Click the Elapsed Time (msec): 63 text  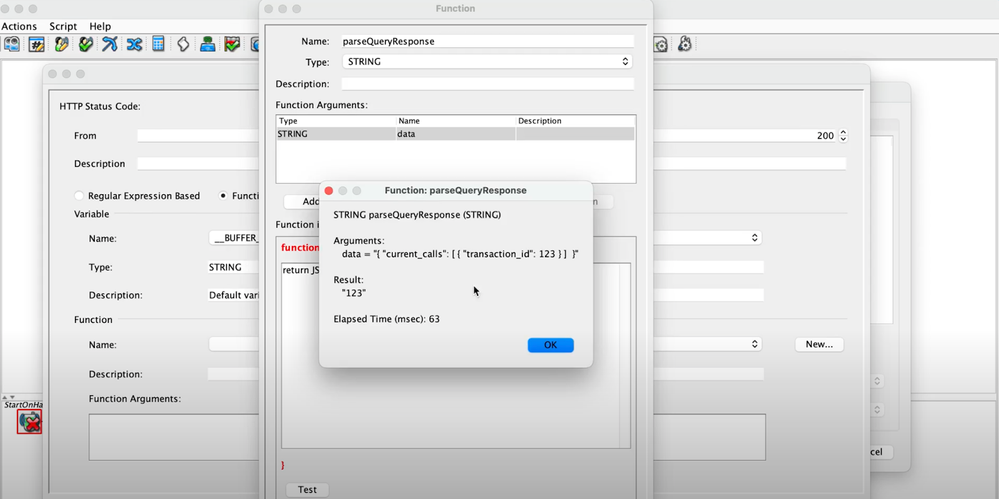387,319
